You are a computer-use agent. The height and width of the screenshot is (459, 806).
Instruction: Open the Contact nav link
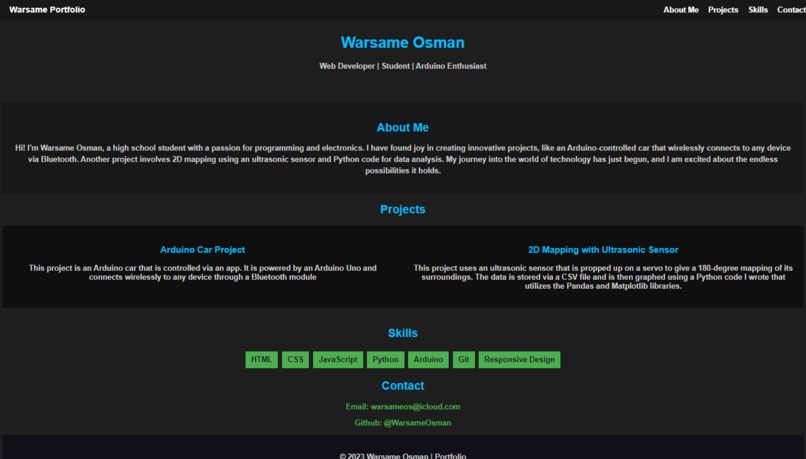tap(791, 10)
